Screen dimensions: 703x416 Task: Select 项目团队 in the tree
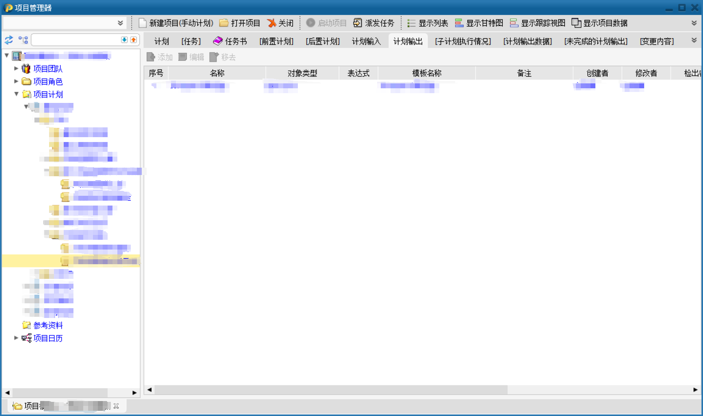tap(48, 69)
